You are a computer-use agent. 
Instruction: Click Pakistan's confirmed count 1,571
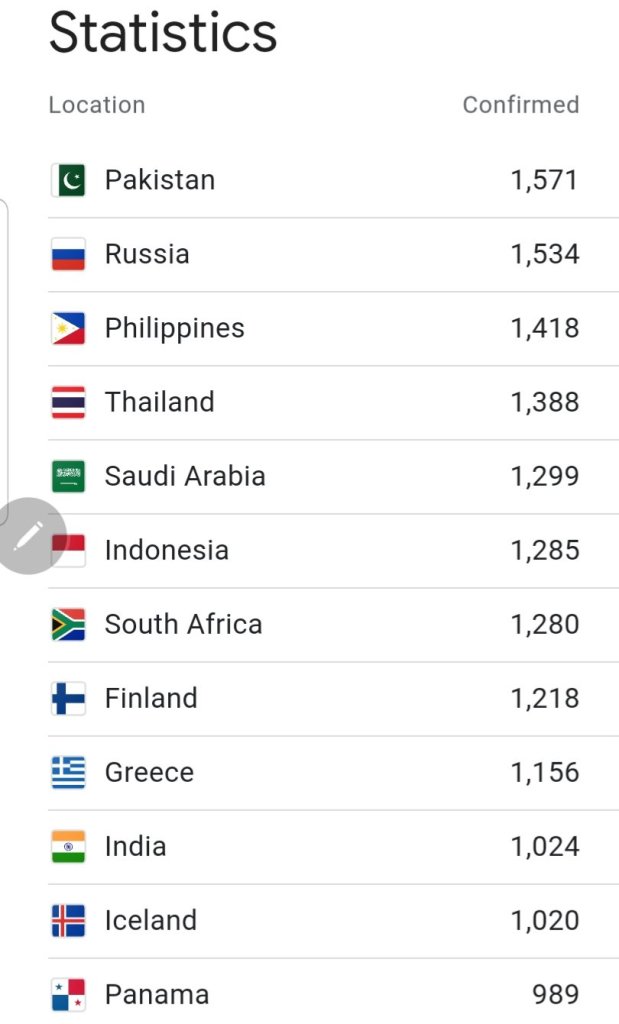click(544, 180)
